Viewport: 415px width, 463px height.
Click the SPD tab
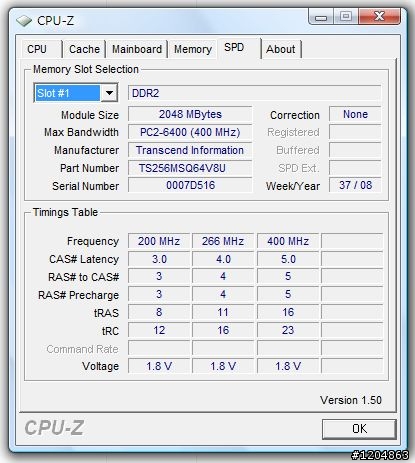(x=239, y=48)
